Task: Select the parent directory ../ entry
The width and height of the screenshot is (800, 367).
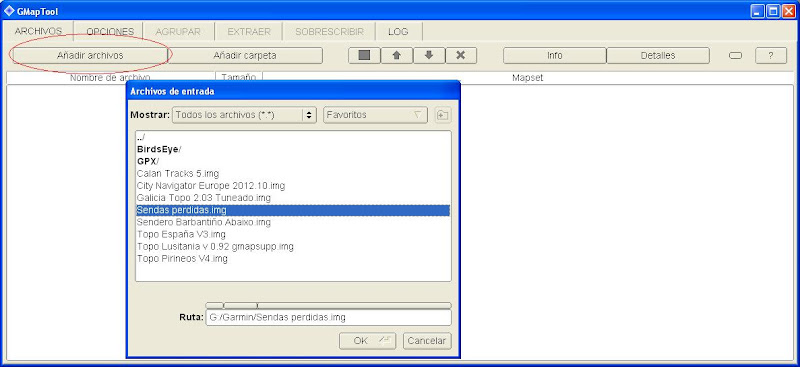Action: pyautogui.click(x=293, y=137)
